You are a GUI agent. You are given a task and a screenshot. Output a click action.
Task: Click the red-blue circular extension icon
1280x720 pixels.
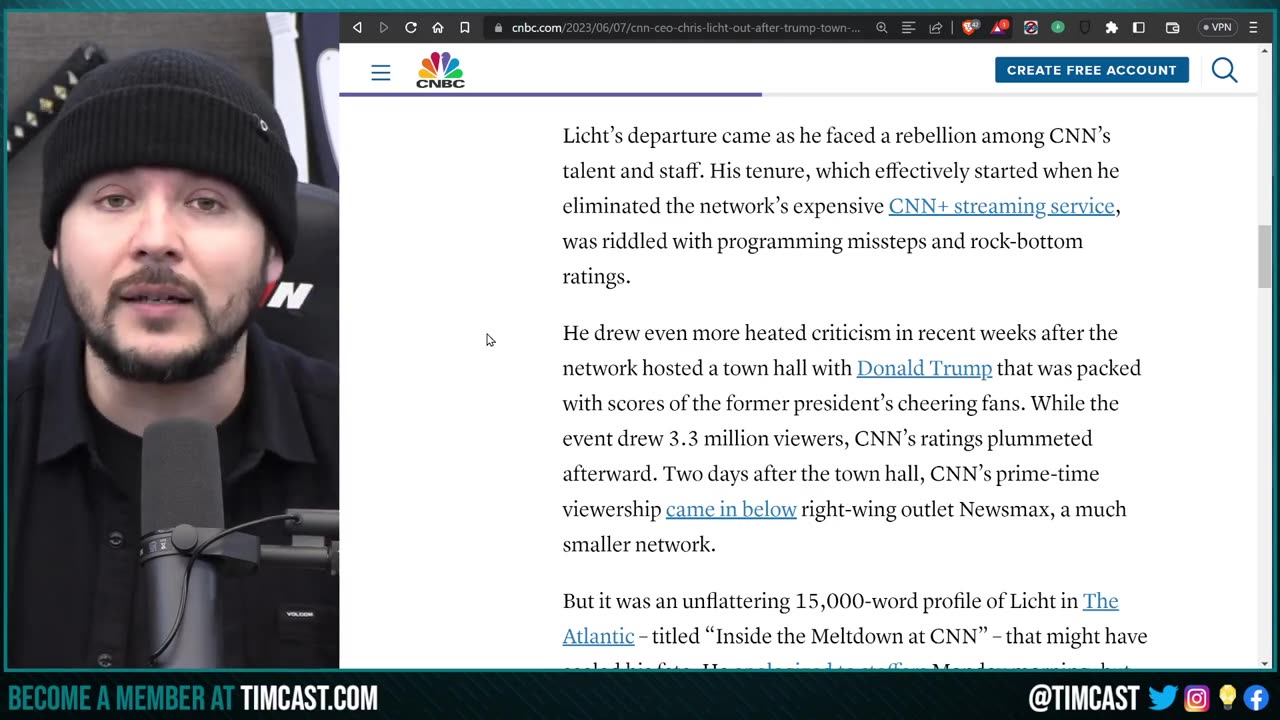1030,28
